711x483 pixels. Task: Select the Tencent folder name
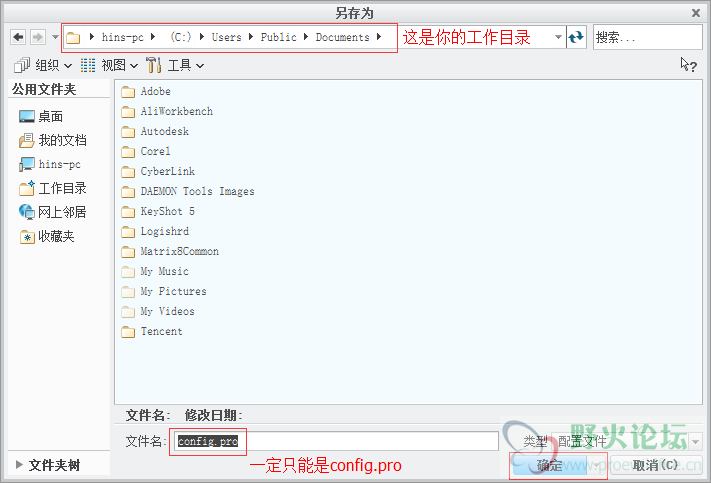pyautogui.click(x=161, y=332)
